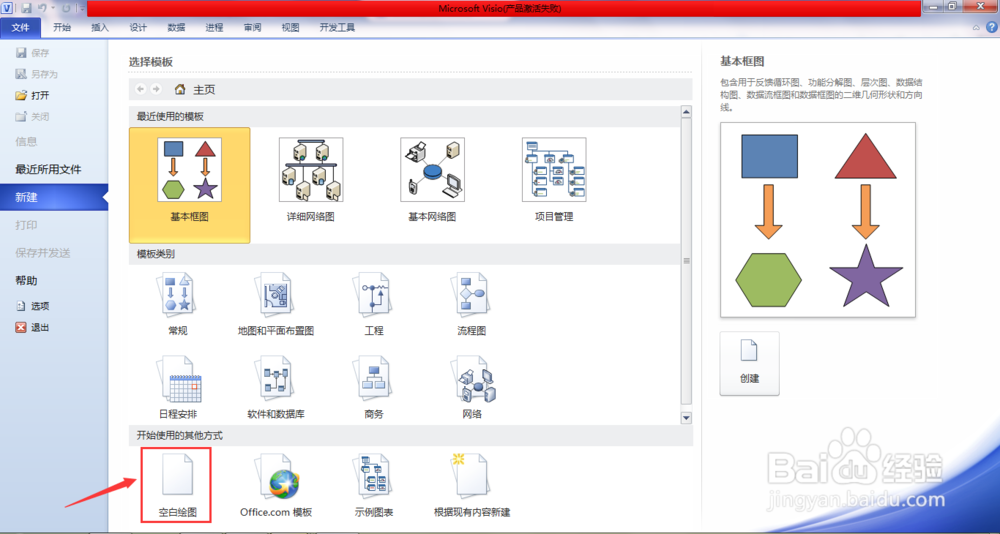Click the quick access save icon
Viewport: 1000px width, 534px height.
(x=27, y=8)
